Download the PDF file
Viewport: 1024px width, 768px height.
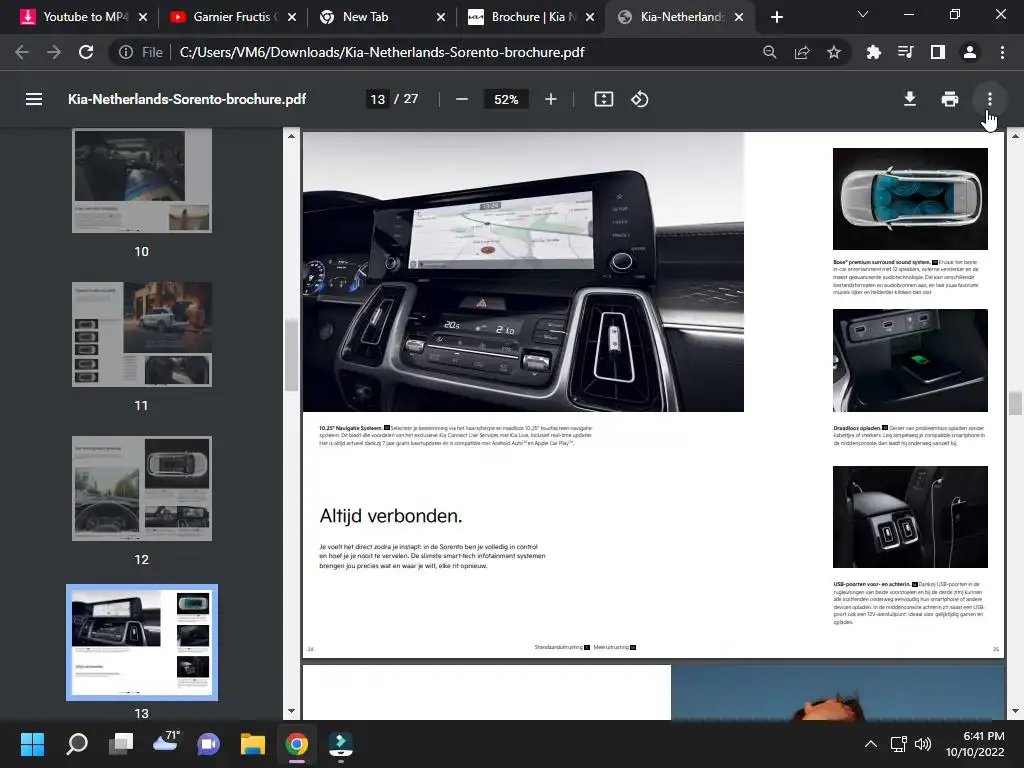click(910, 99)
